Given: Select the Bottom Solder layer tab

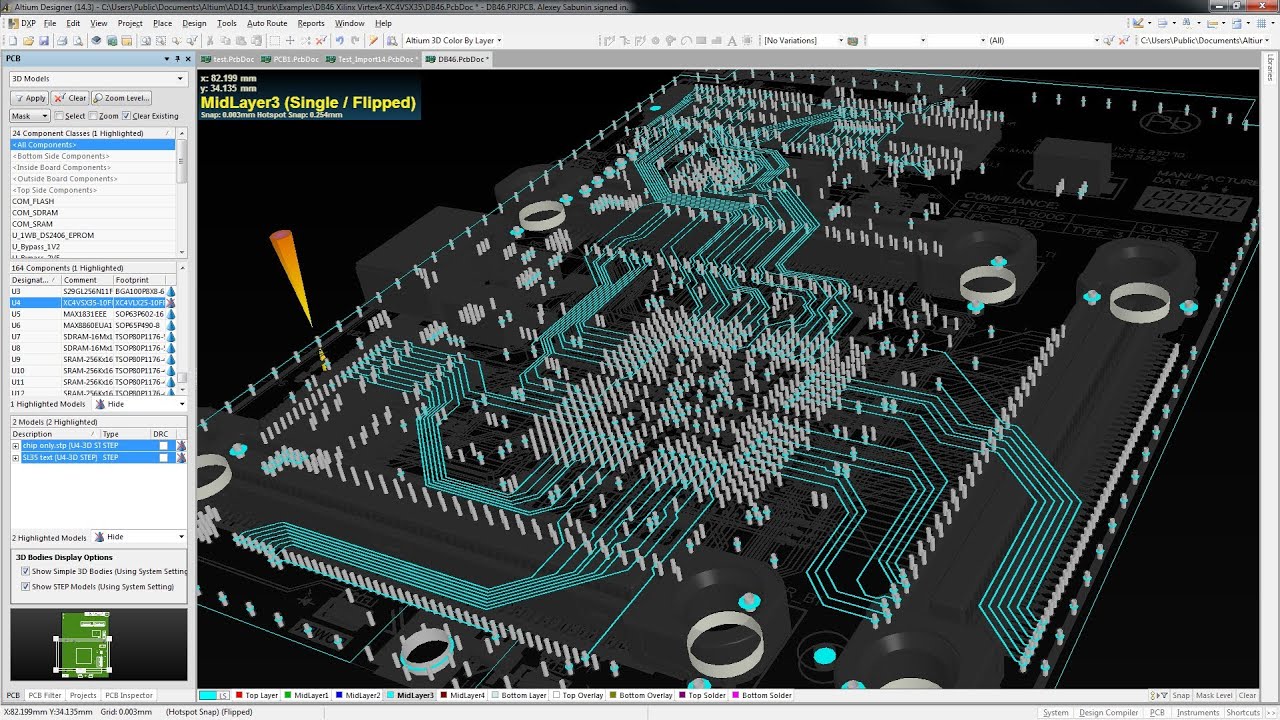Looking at the screenshot, I should [762, 695].
